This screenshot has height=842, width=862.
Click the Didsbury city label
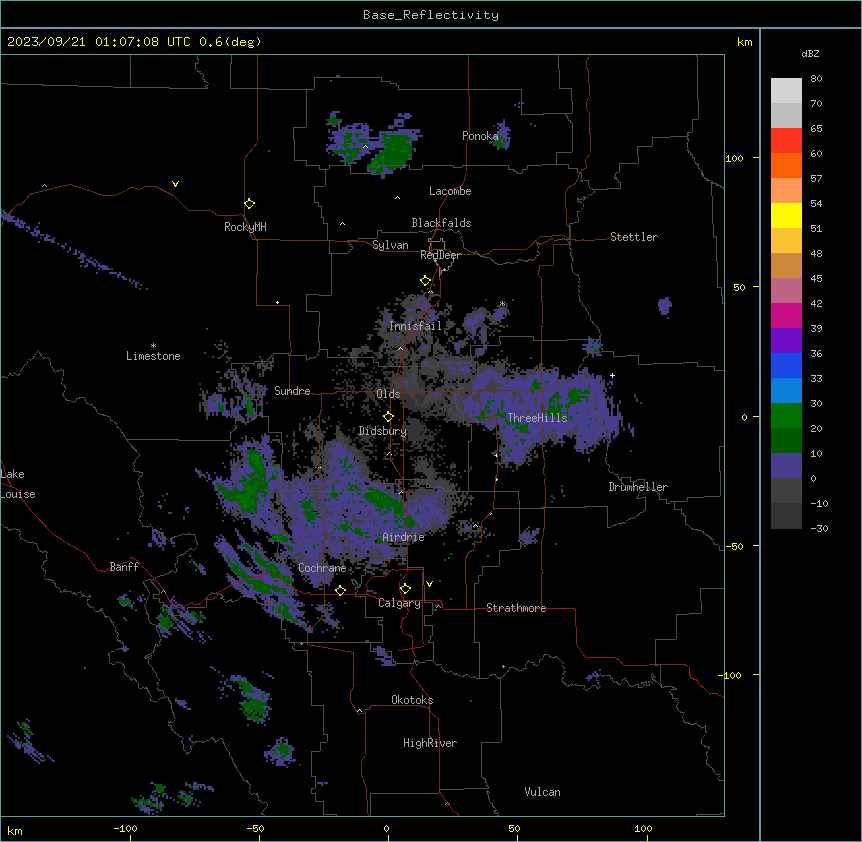click(x=383, y=431)
